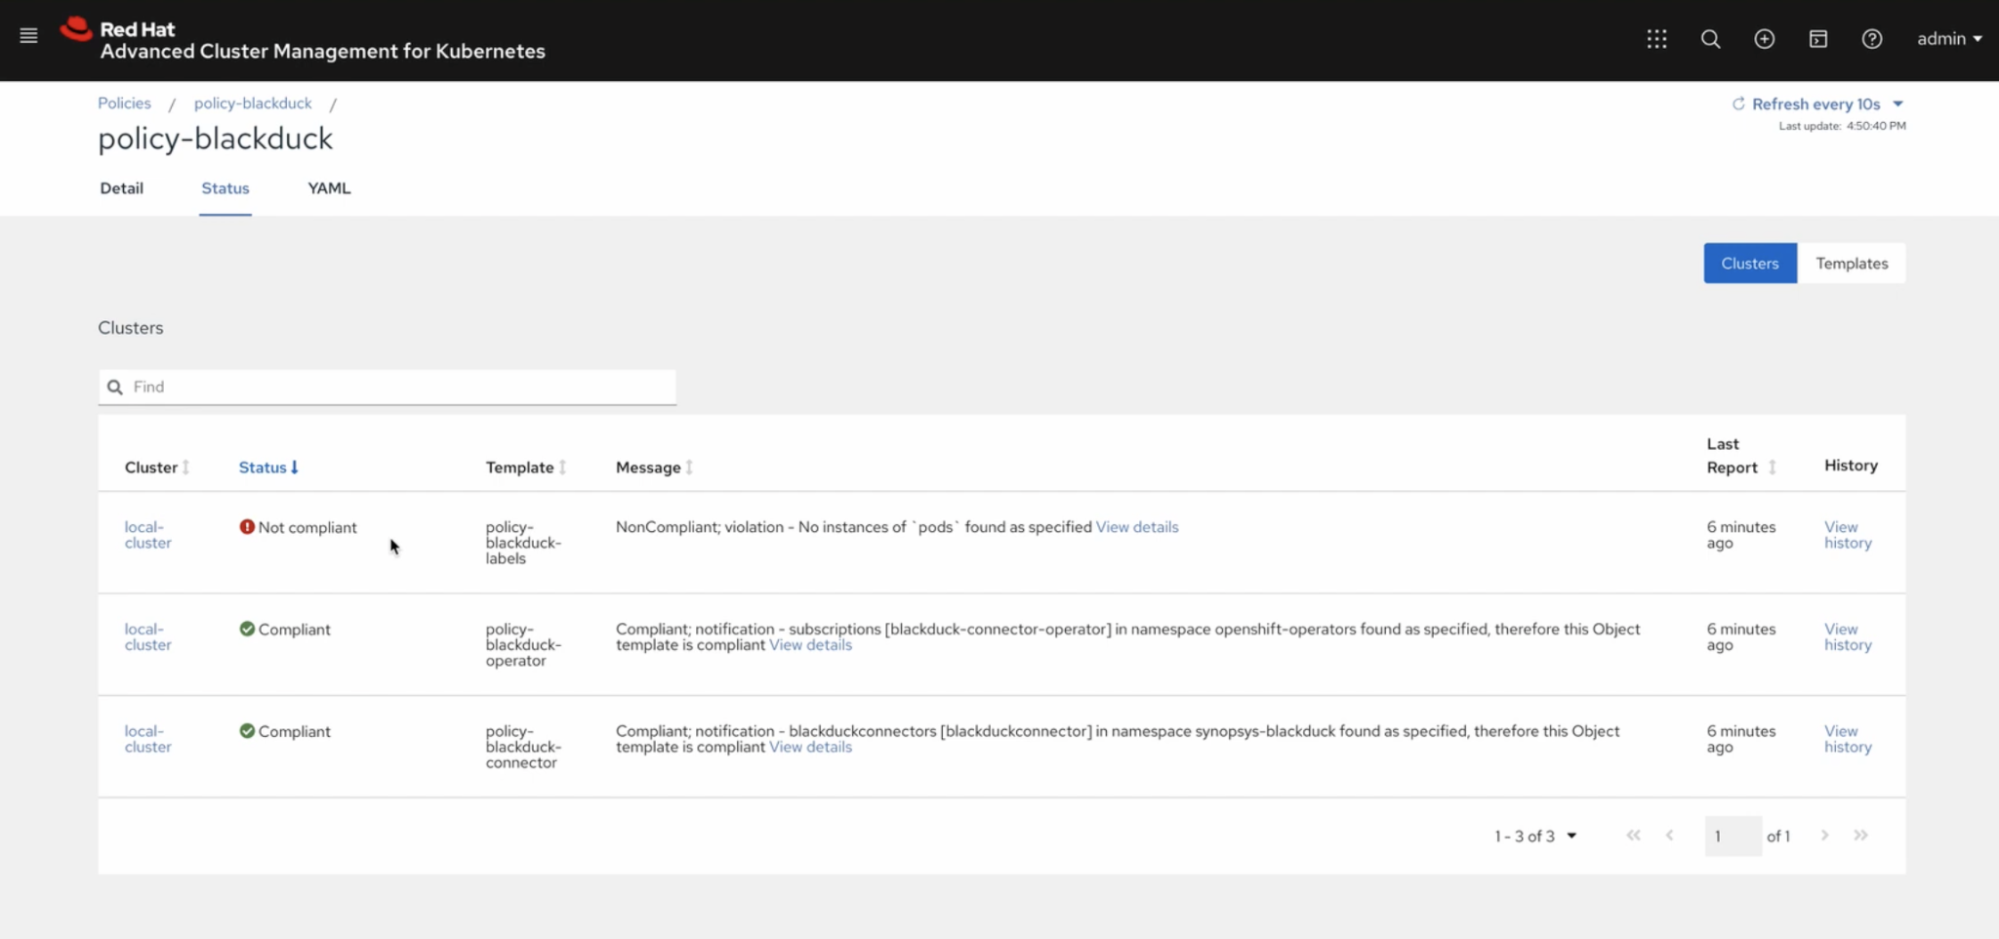Viewport: 1999px width, 939px height.
Task: Open the help question mark icon
Action: (x=1871, y=39)
